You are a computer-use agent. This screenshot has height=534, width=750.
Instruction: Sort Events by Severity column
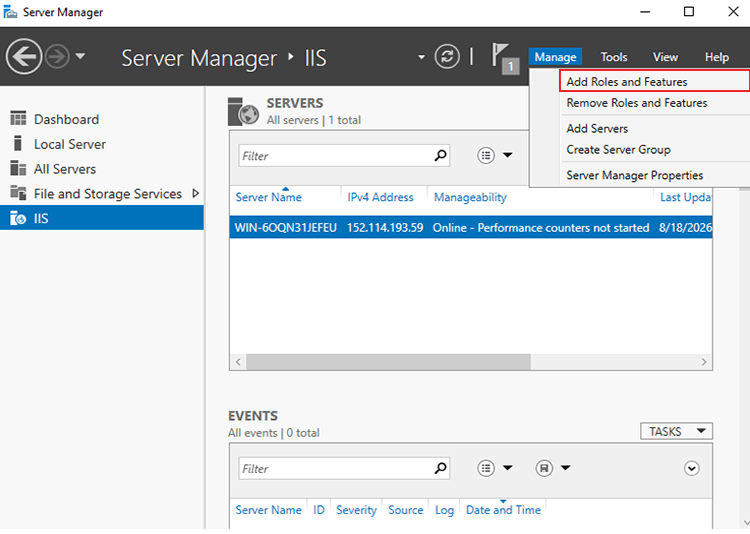tap(356, 510)
